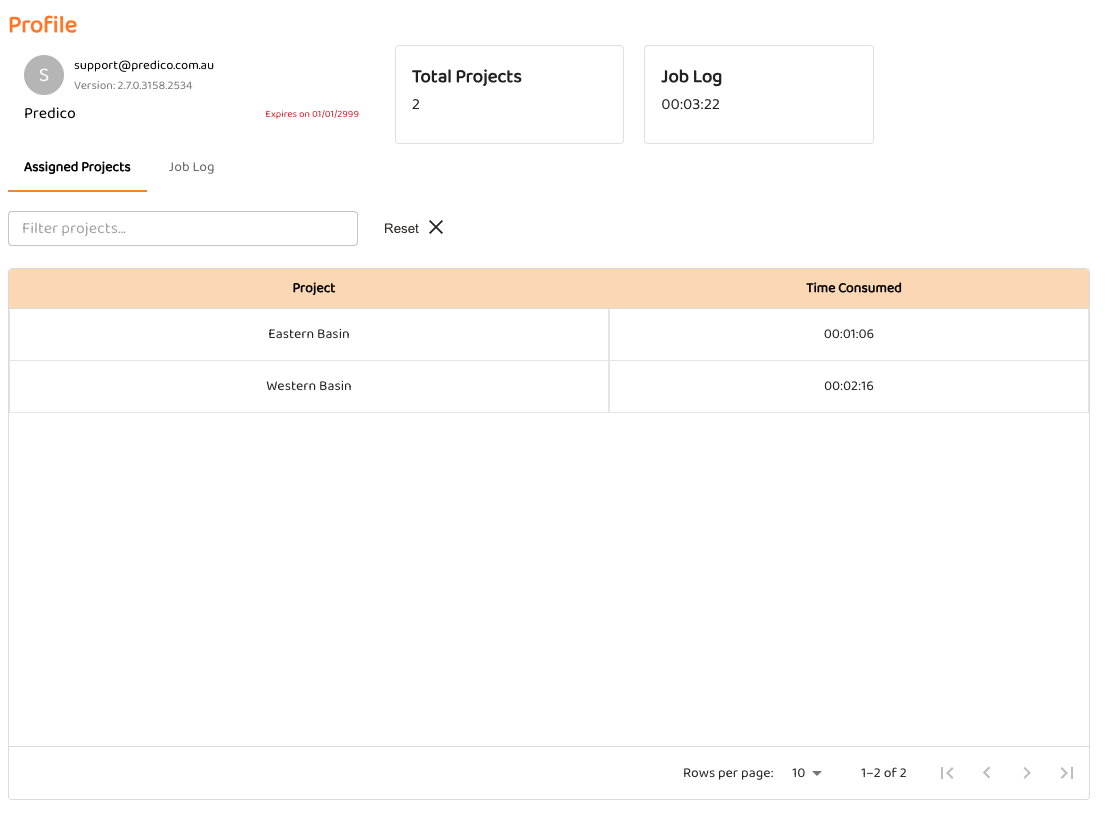Open the Job Log tab
The image size is (1106, 815).
tap(191, 167)
